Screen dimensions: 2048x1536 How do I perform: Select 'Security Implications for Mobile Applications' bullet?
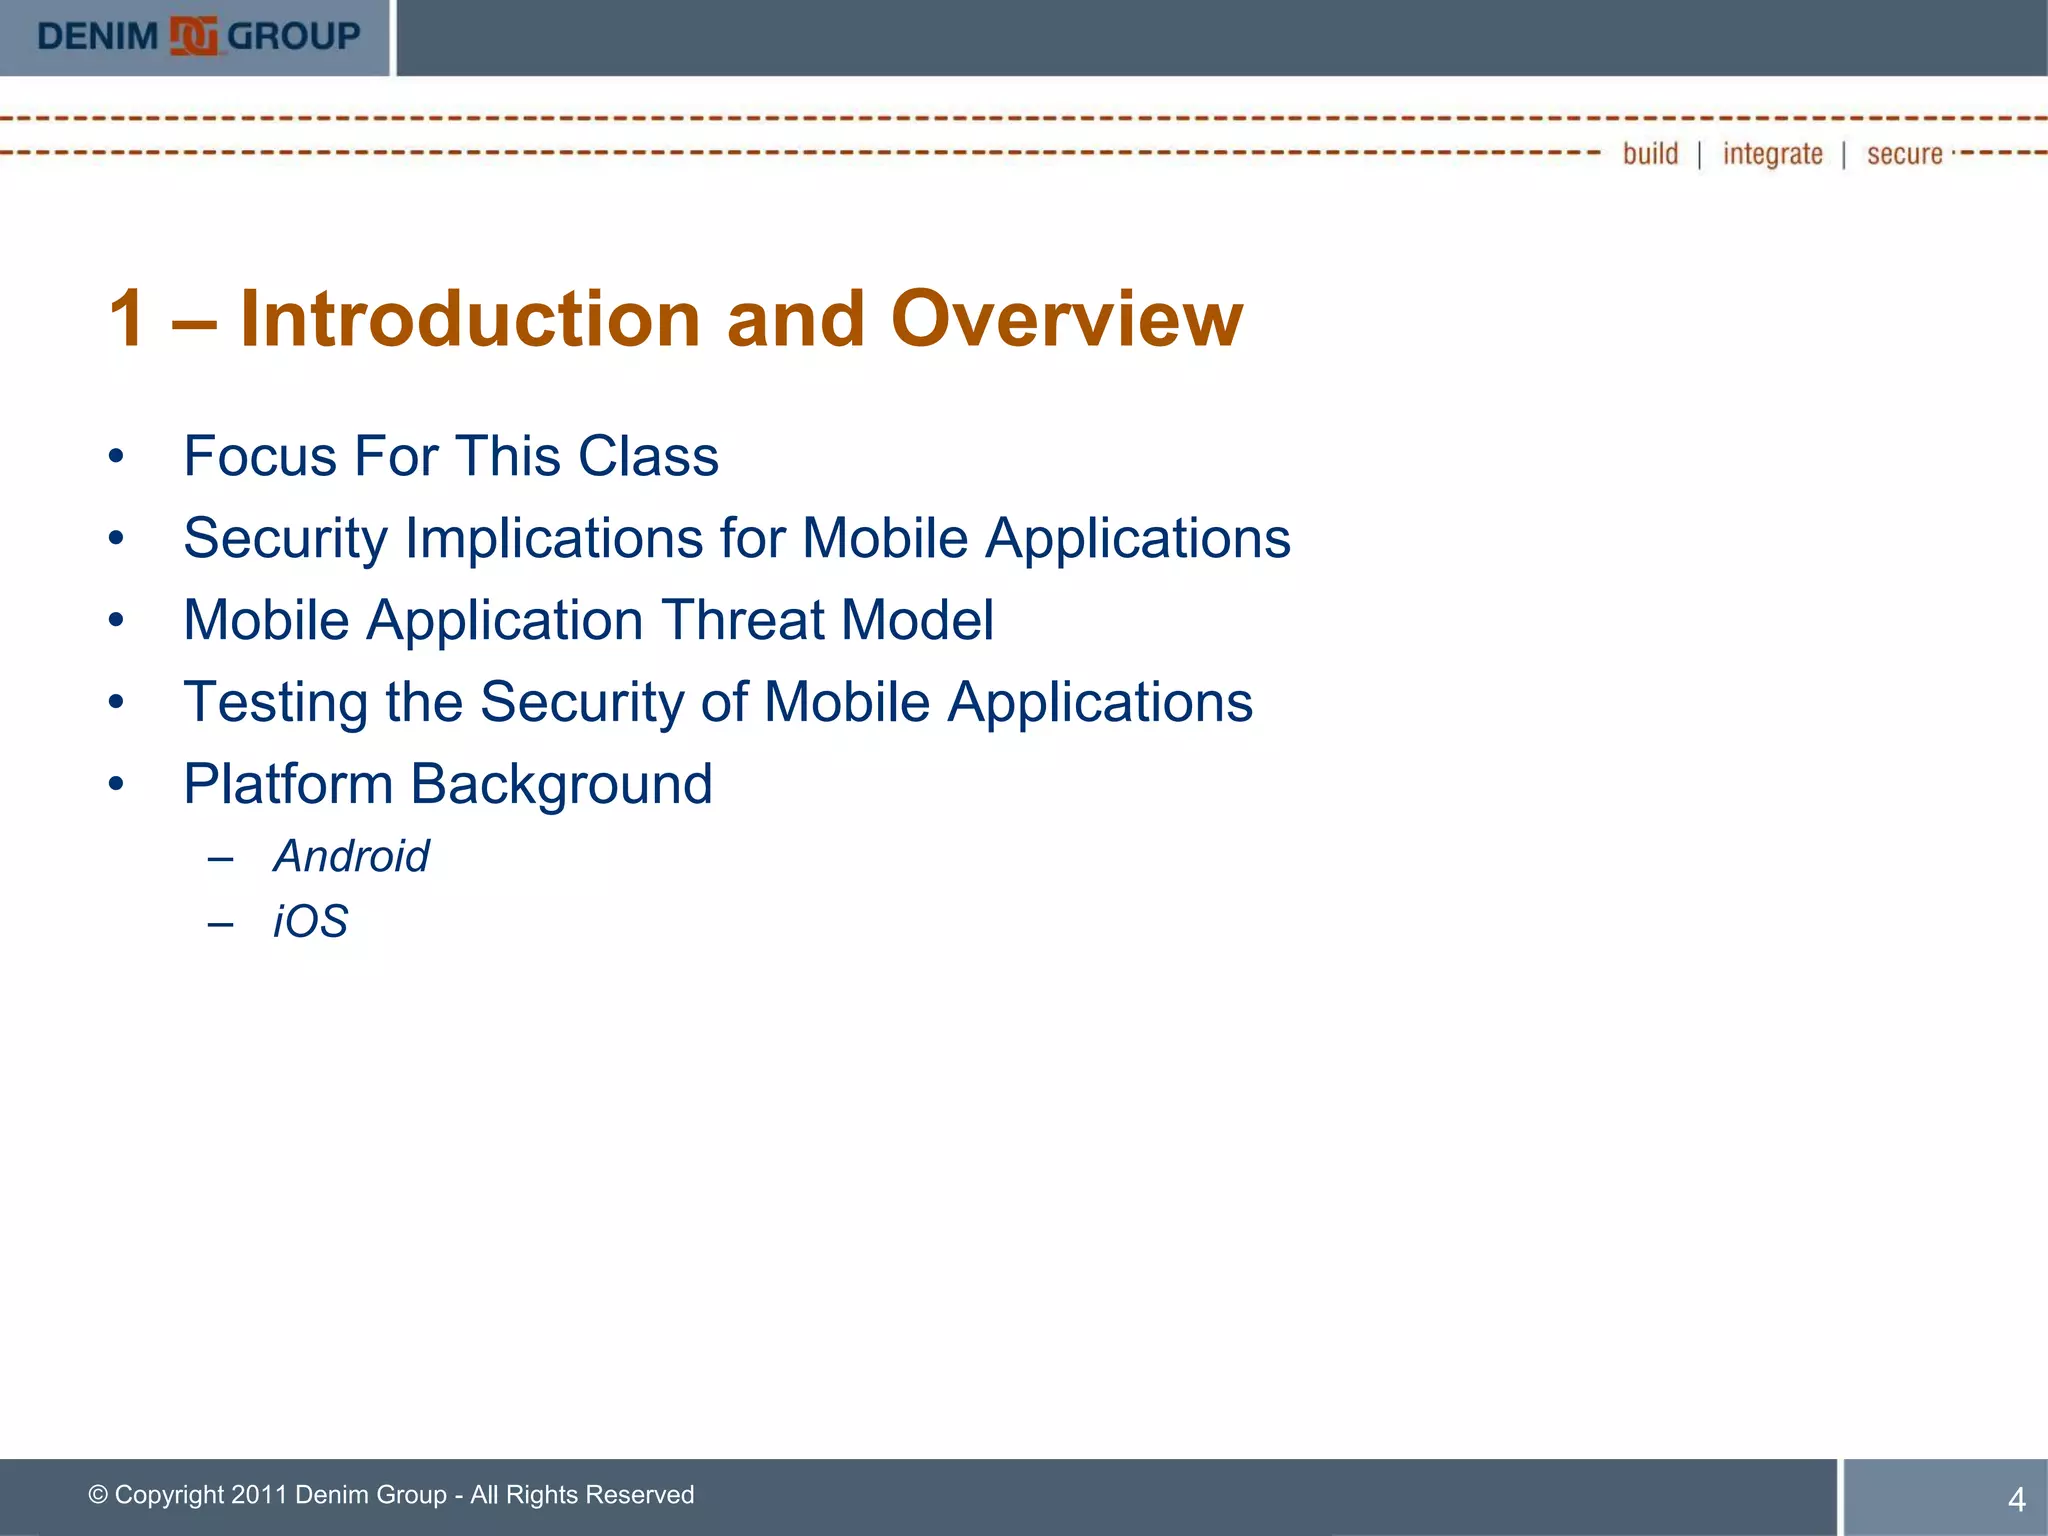point(737,539)
